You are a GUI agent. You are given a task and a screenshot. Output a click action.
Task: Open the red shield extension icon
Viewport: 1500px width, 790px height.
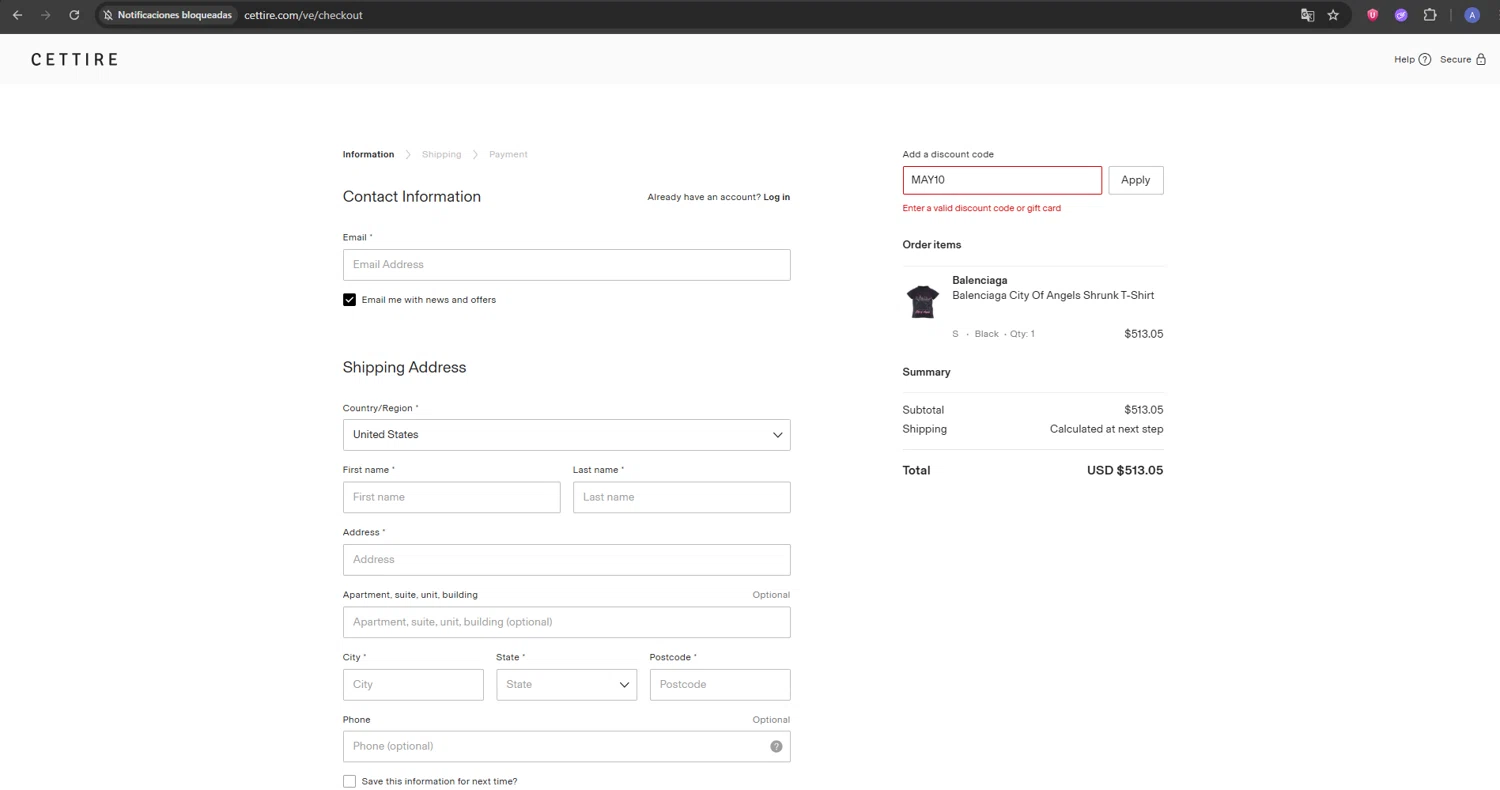point(1373,15)
